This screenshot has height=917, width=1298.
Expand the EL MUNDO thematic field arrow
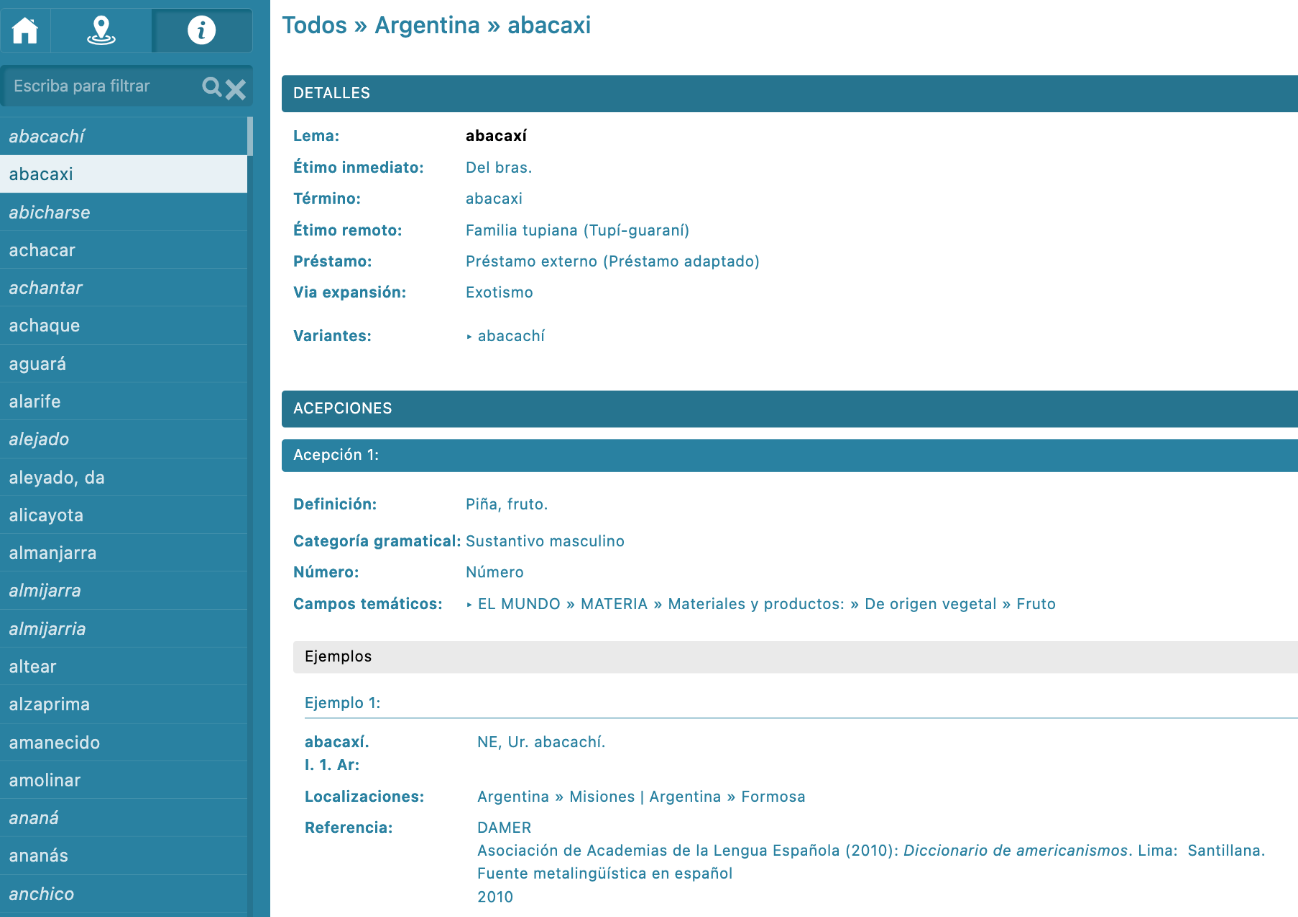point(470,604)
